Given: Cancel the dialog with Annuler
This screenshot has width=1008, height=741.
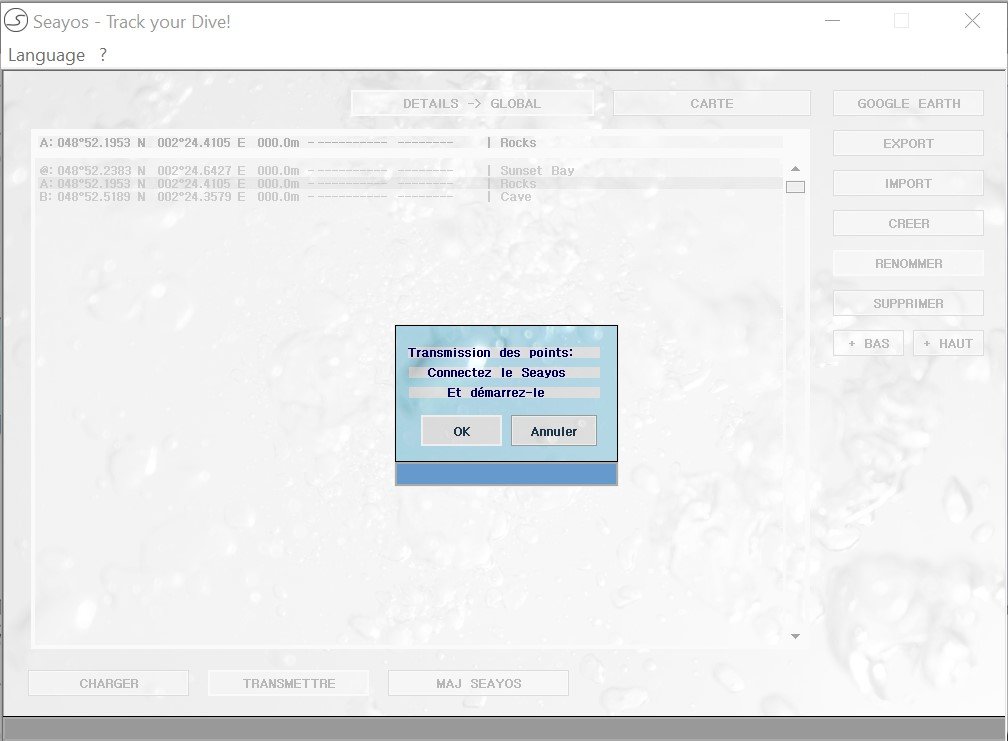Looking at the screenshot, I should click(x=554, y=431).
